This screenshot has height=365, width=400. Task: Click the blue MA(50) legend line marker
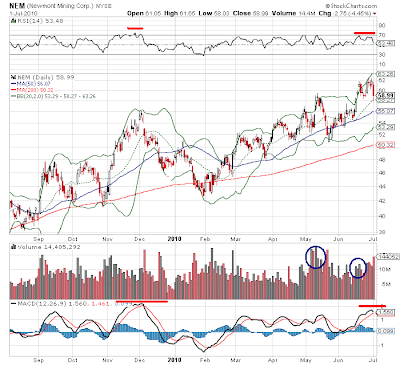pos(14,84)
